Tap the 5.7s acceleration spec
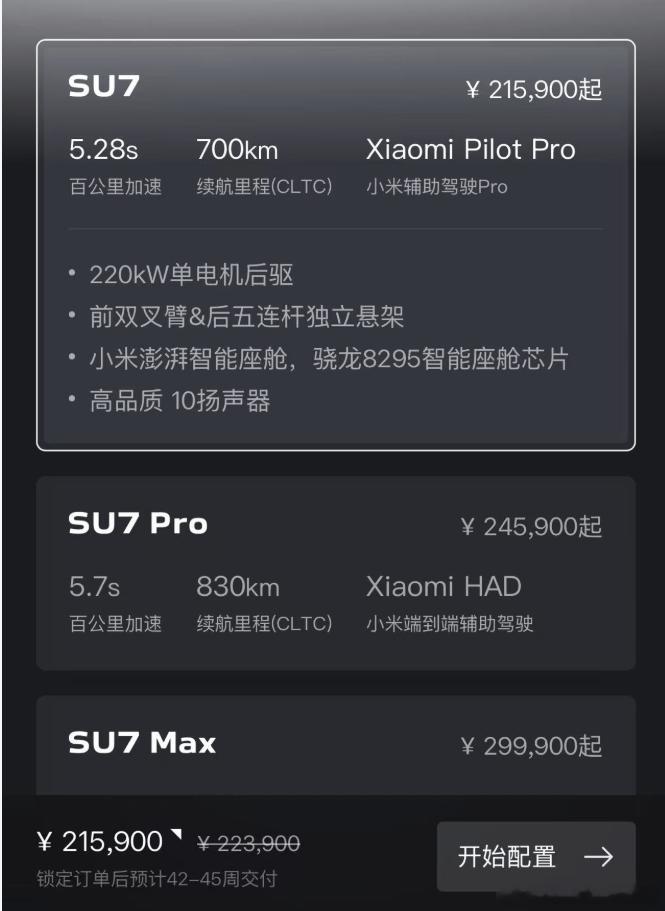Viewport: 665px width, 911px height. (x=94, y=586)
